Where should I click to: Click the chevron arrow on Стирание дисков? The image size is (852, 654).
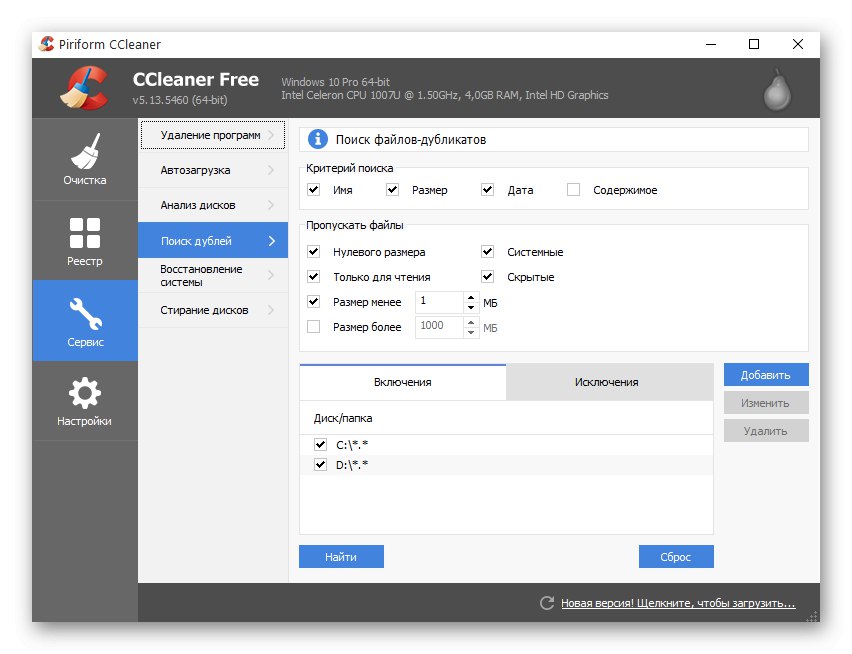click(x=271, y=310)
